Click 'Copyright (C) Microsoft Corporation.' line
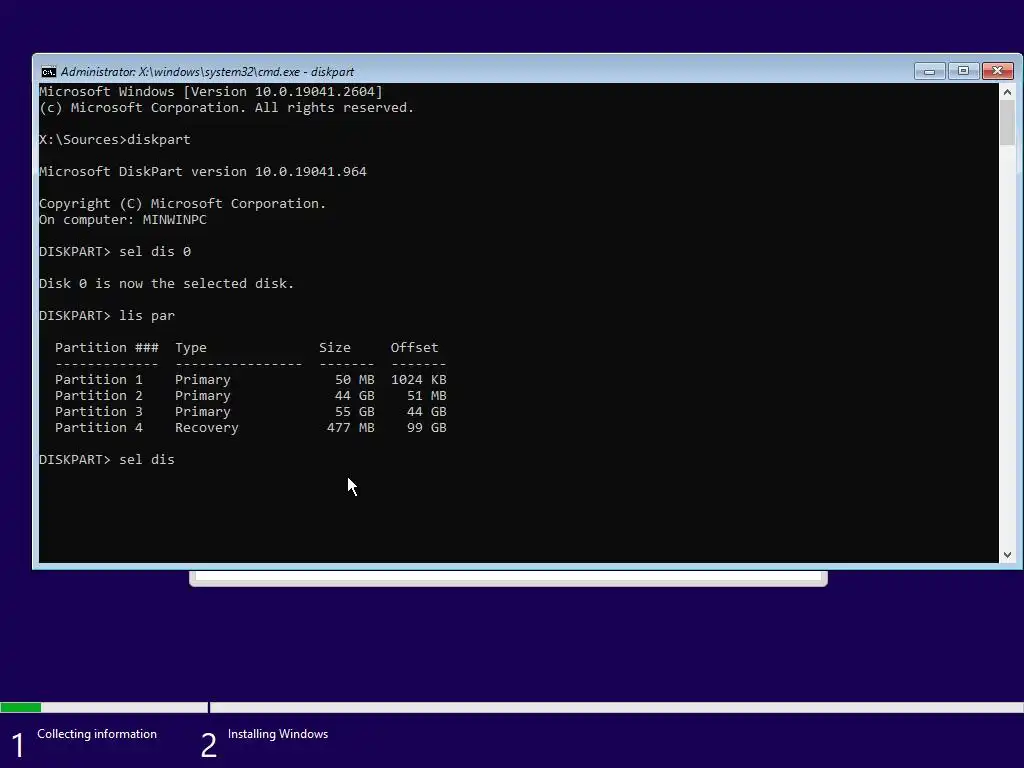Viewport: 1024px width, 768px height. 182,204
